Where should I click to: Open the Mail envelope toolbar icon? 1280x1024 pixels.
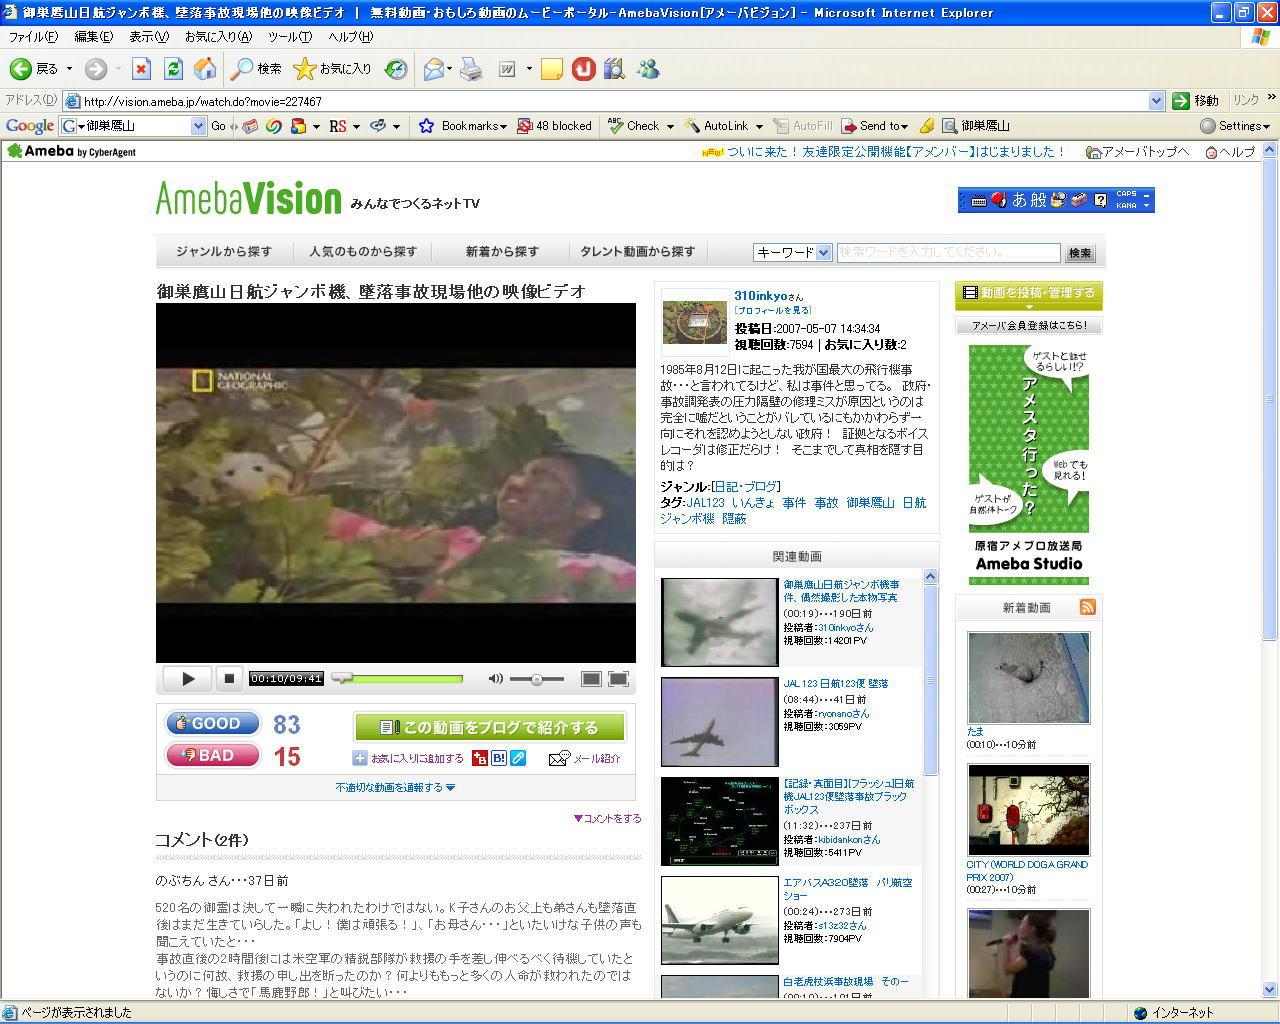(433, 69)
